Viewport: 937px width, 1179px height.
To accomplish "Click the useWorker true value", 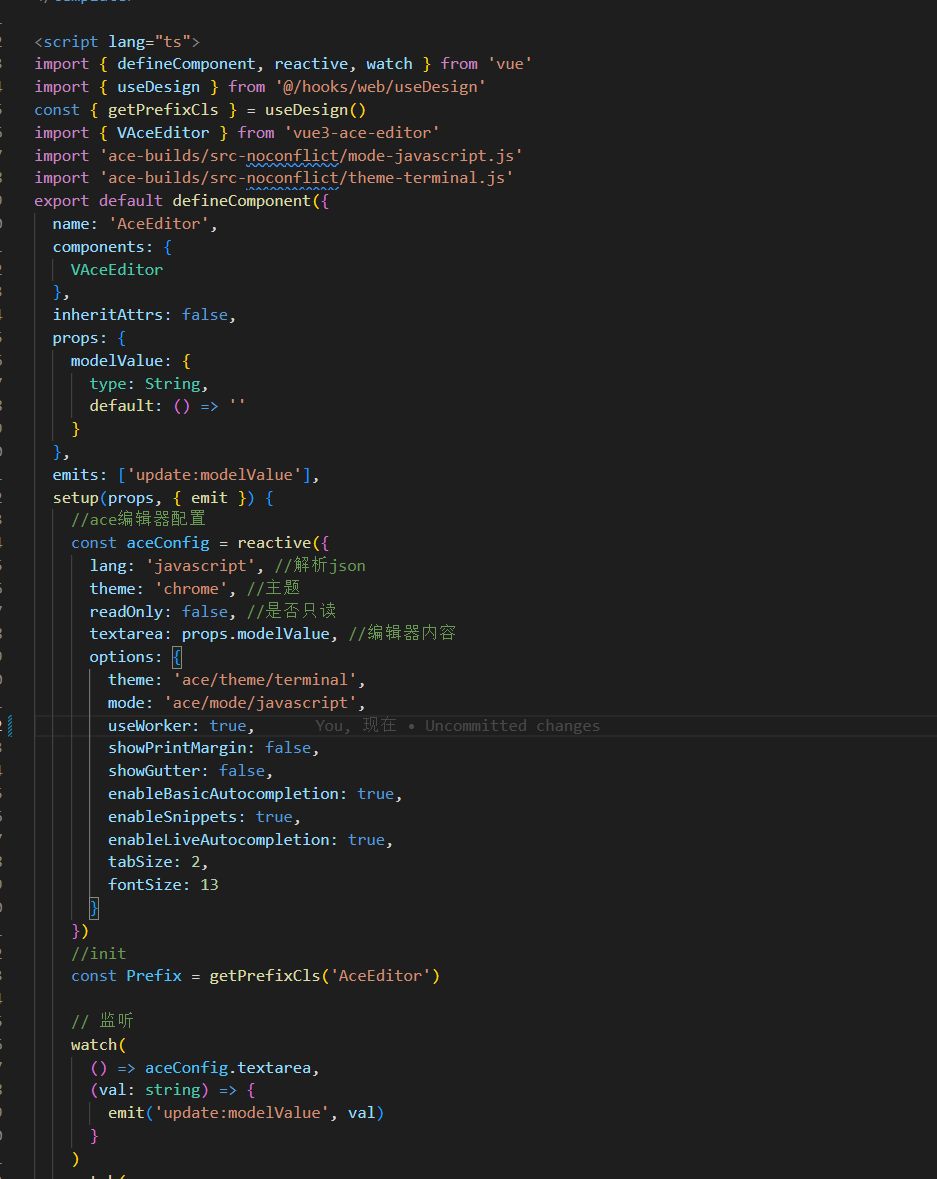I will (x=227, y=725).
